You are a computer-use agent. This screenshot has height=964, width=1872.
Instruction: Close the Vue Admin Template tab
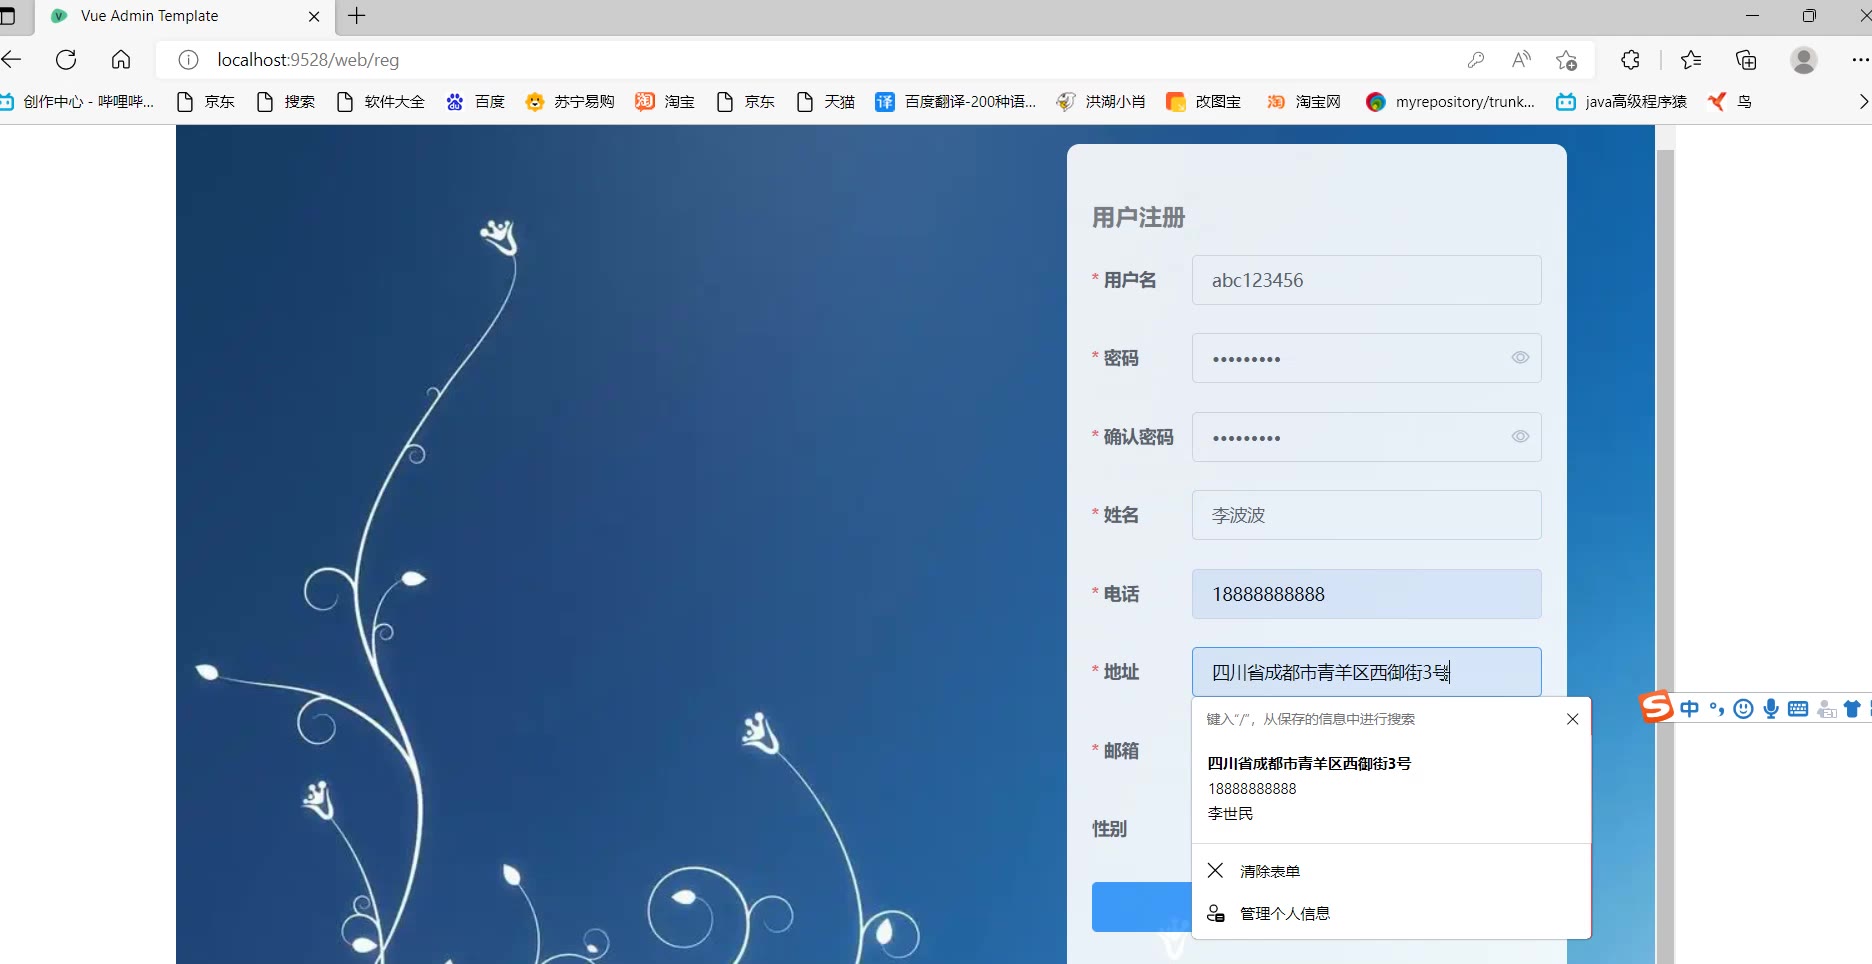pos(314,16)
